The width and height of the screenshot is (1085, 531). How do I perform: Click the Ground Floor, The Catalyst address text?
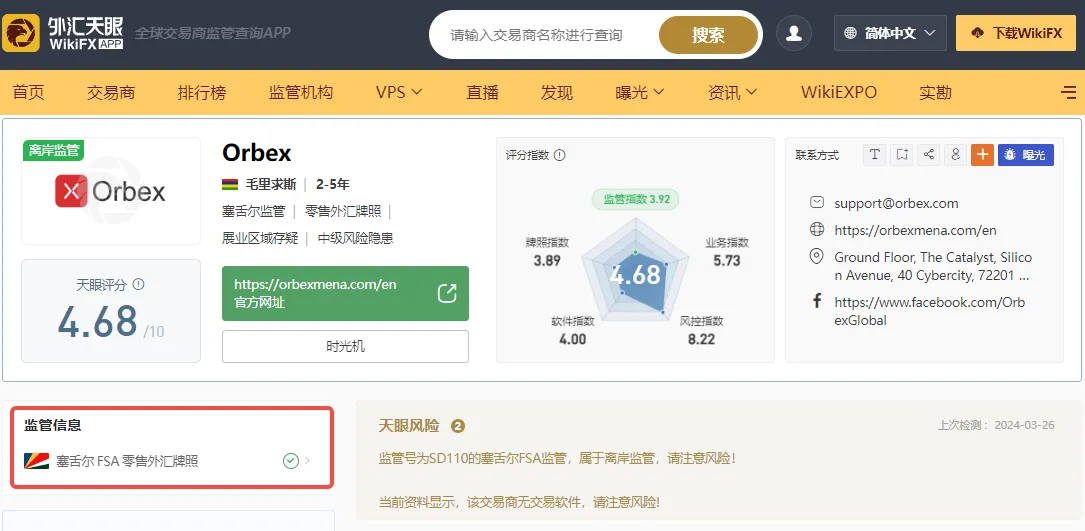[933, 266]
